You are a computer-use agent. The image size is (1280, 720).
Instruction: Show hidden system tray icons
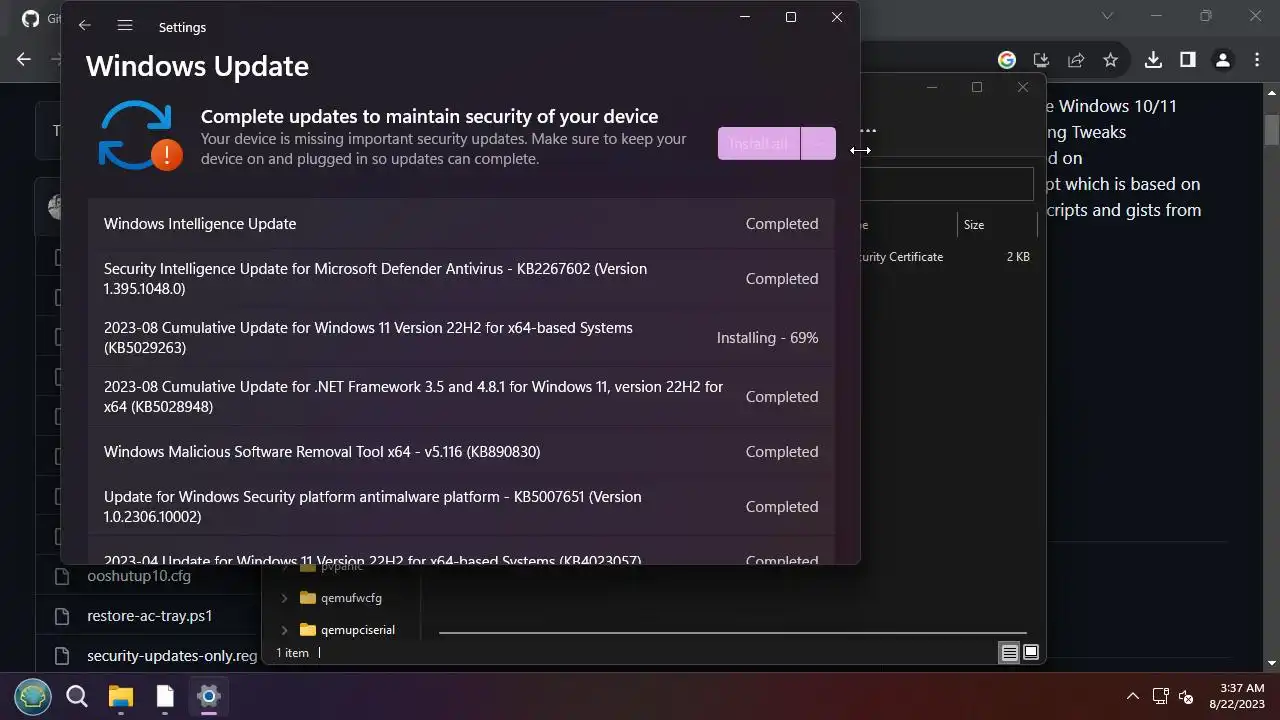[x=1133, y=696]
